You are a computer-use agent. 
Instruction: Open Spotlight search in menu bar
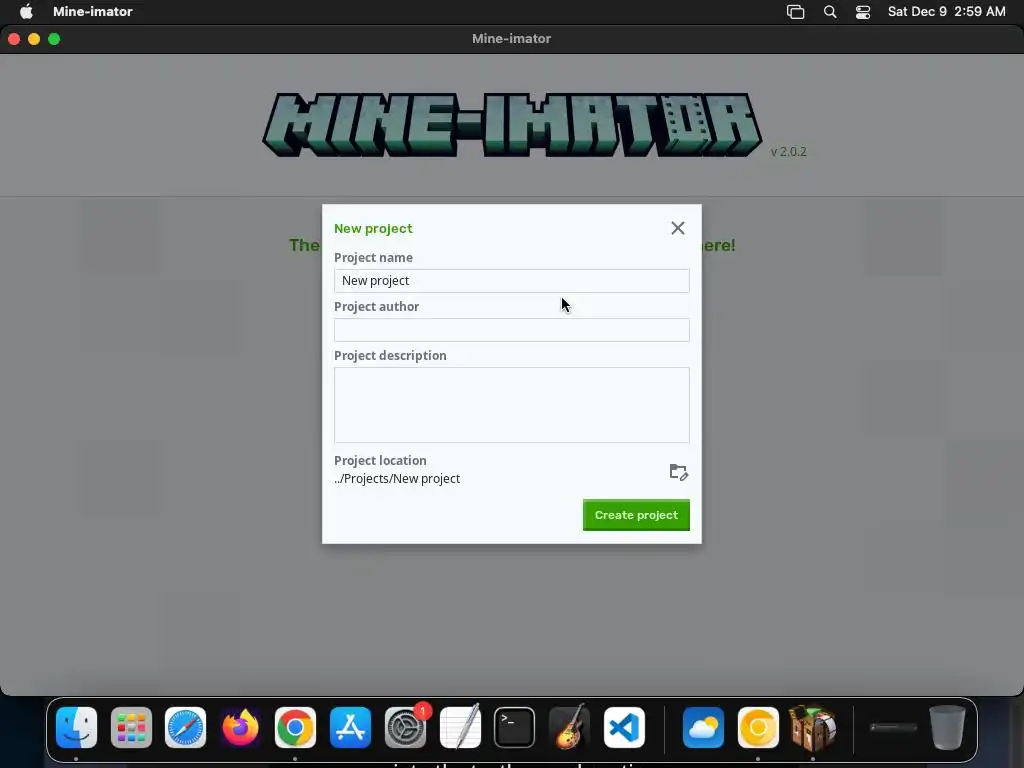click(x=830, y=12)
